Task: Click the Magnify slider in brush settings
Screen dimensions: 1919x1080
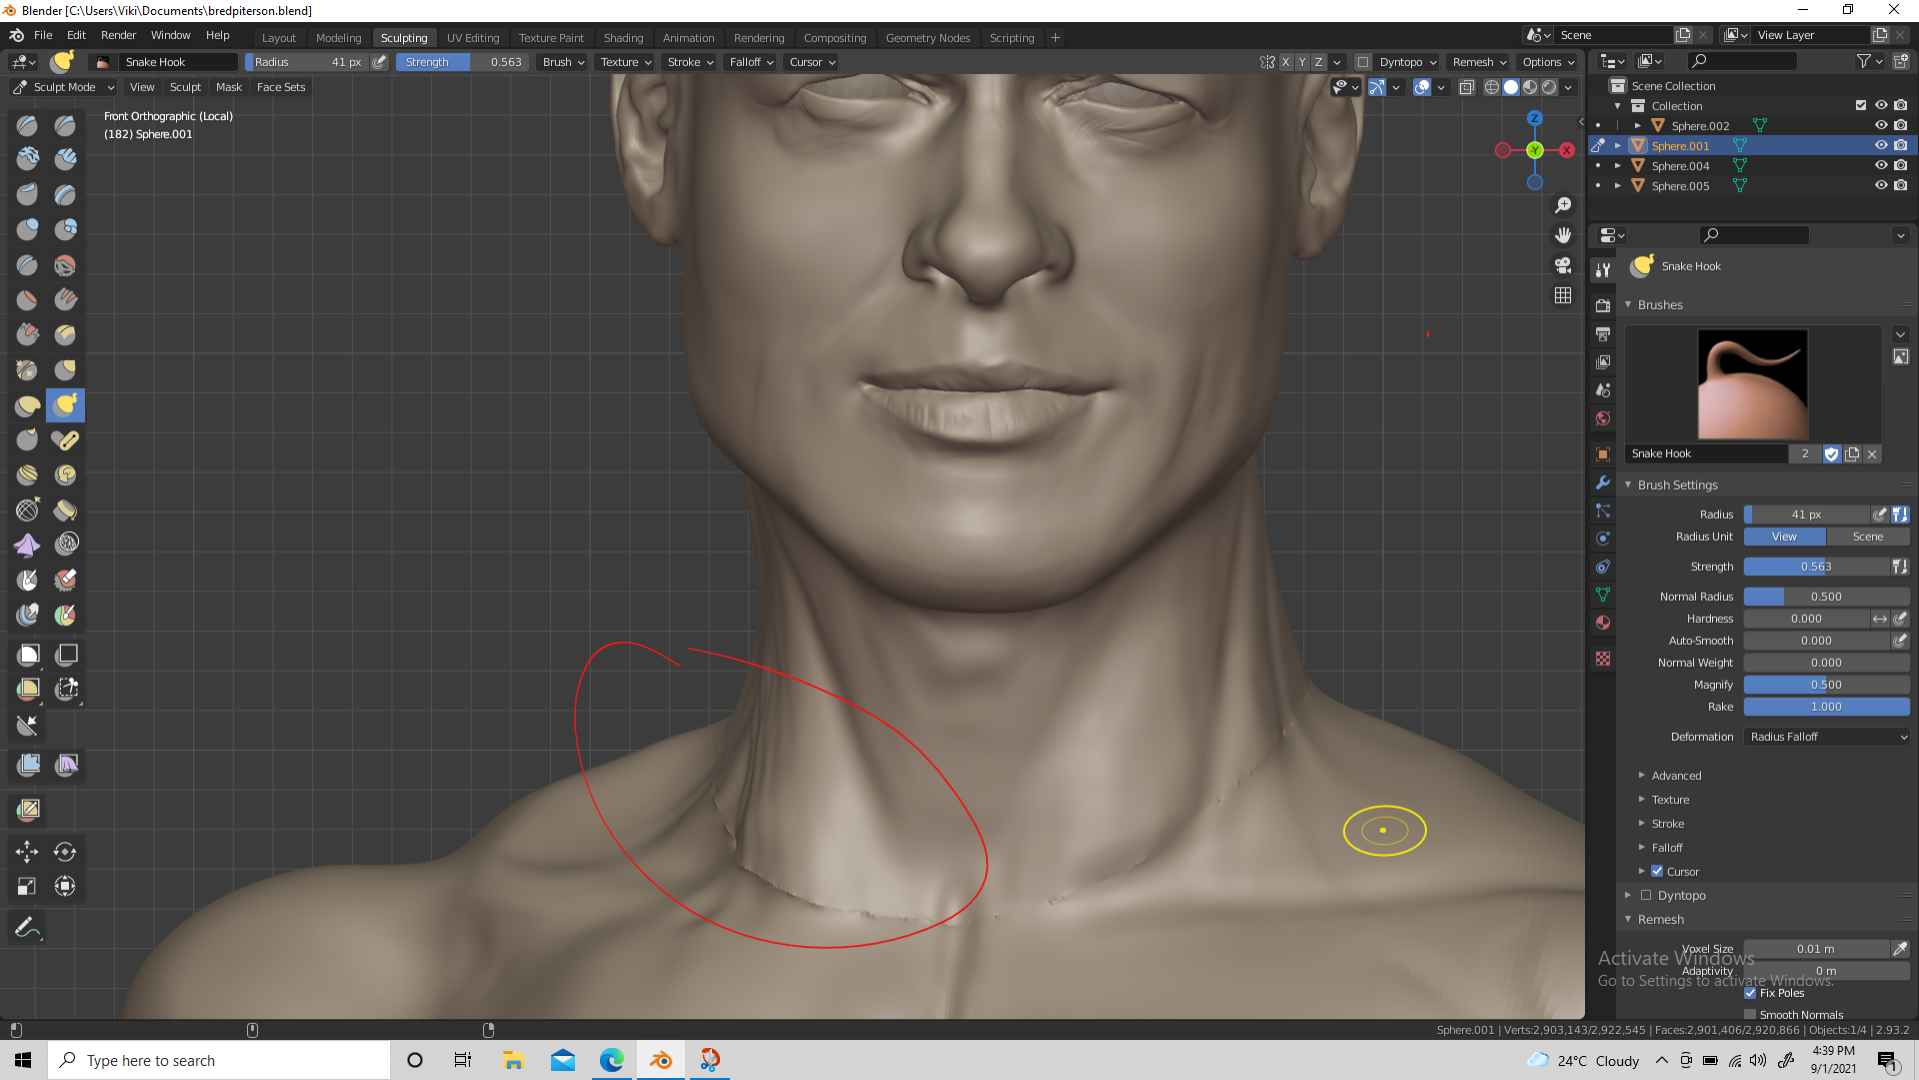Action: tap(1826, 685)
